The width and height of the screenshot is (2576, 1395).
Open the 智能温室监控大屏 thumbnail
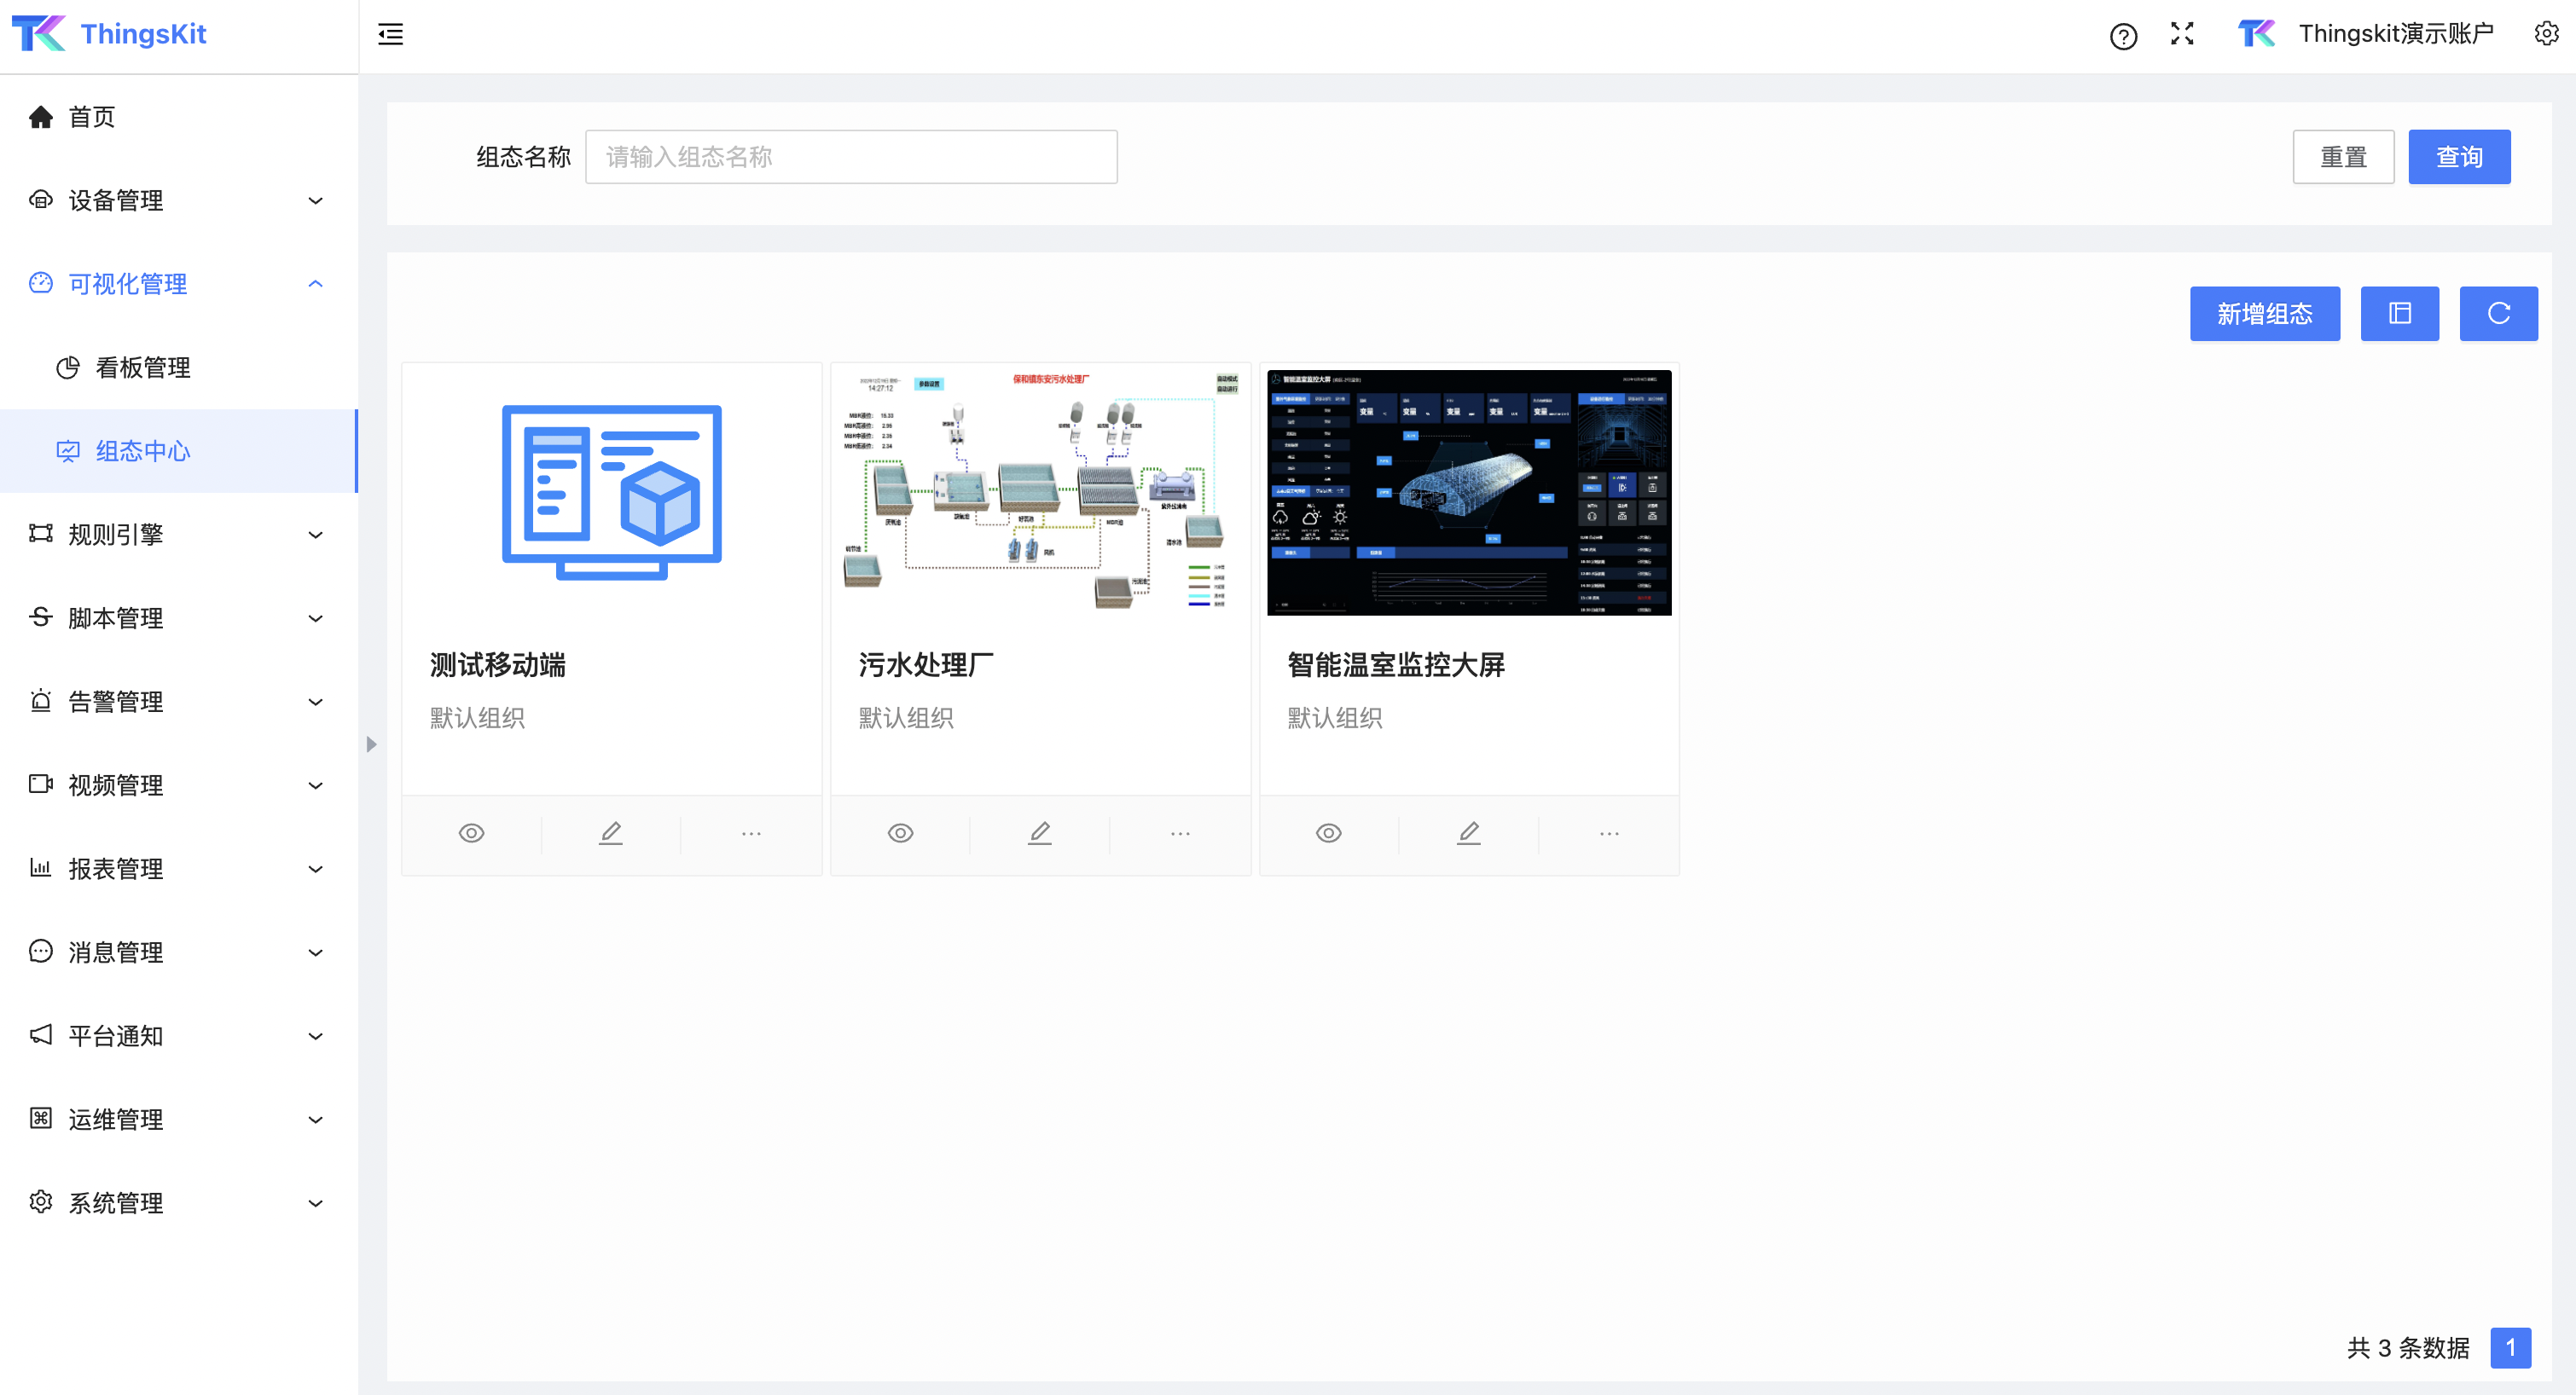pos(1469,492)
